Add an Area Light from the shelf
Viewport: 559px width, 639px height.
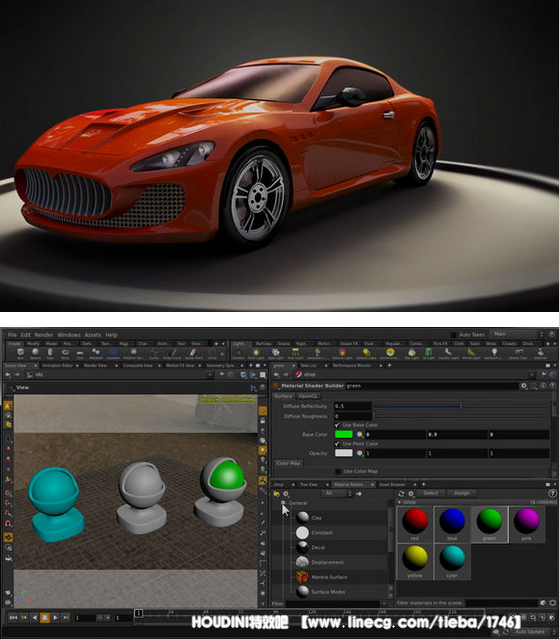(295, 353)
